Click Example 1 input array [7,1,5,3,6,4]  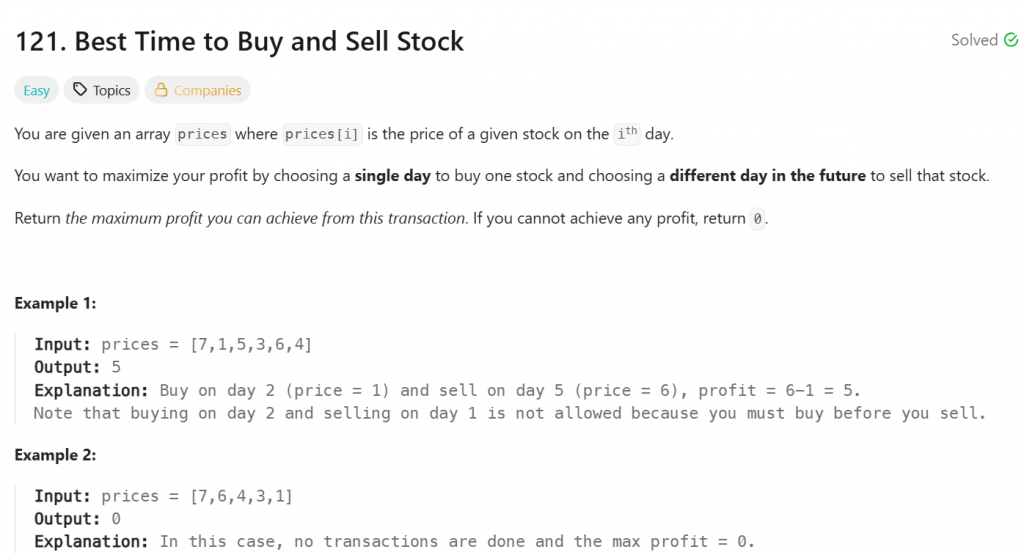[251, 344]
